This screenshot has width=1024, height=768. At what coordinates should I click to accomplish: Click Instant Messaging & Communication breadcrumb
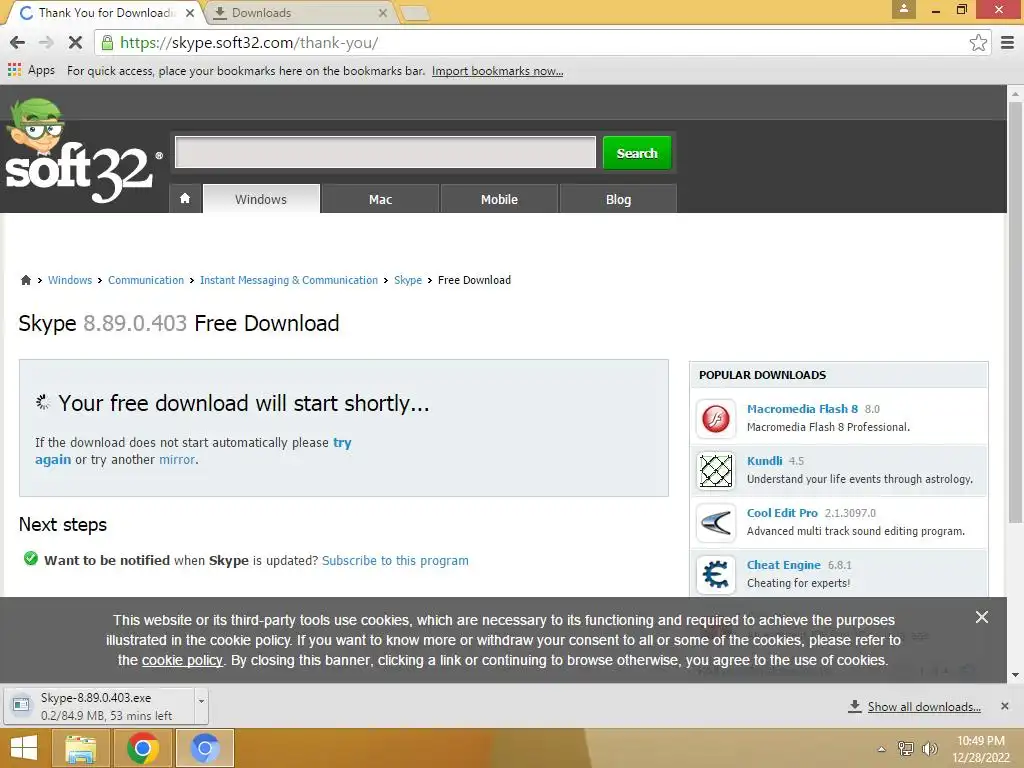point(289,280)
